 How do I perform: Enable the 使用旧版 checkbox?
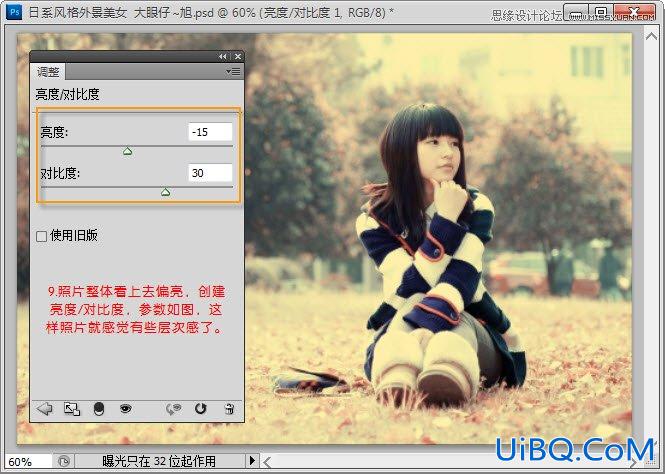[x=42, y=236]
